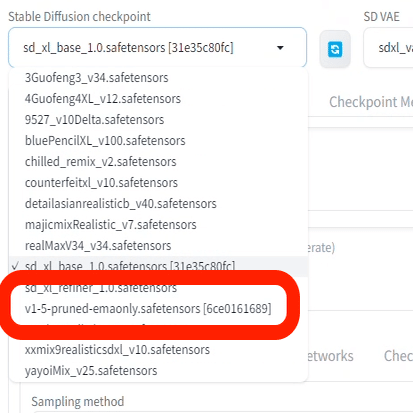Expand the Stable Diffusion checkpoint dropdown arrow

pos(280,48)
